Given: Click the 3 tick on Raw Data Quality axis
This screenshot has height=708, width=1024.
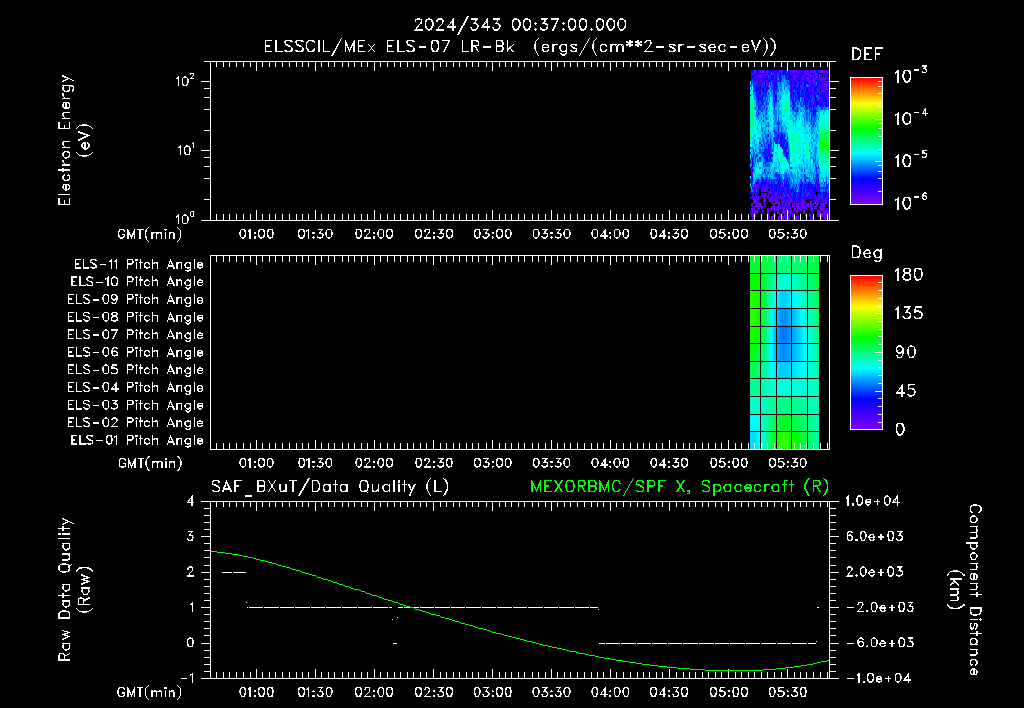Looking at the screenshot, I should click(191, 536).
